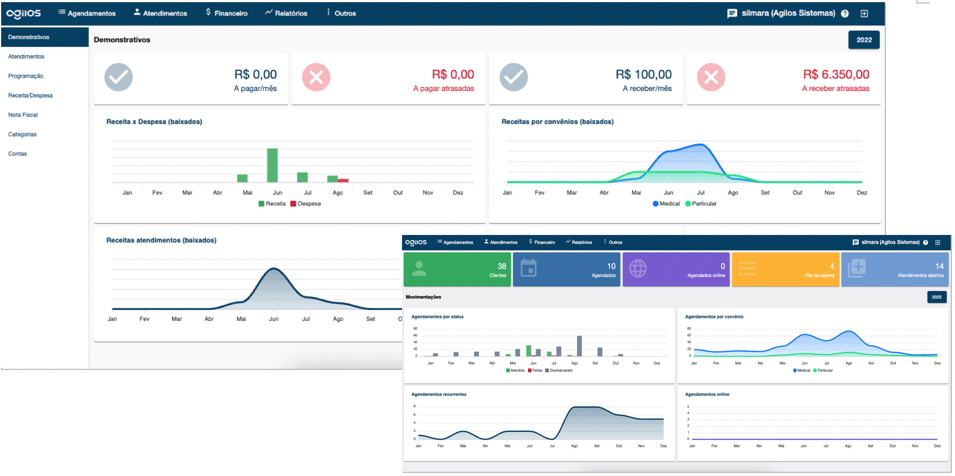Click the help question mark icon in top bar
The height and width of the screenshot is (476, 955).
click(x=845, y=14)
